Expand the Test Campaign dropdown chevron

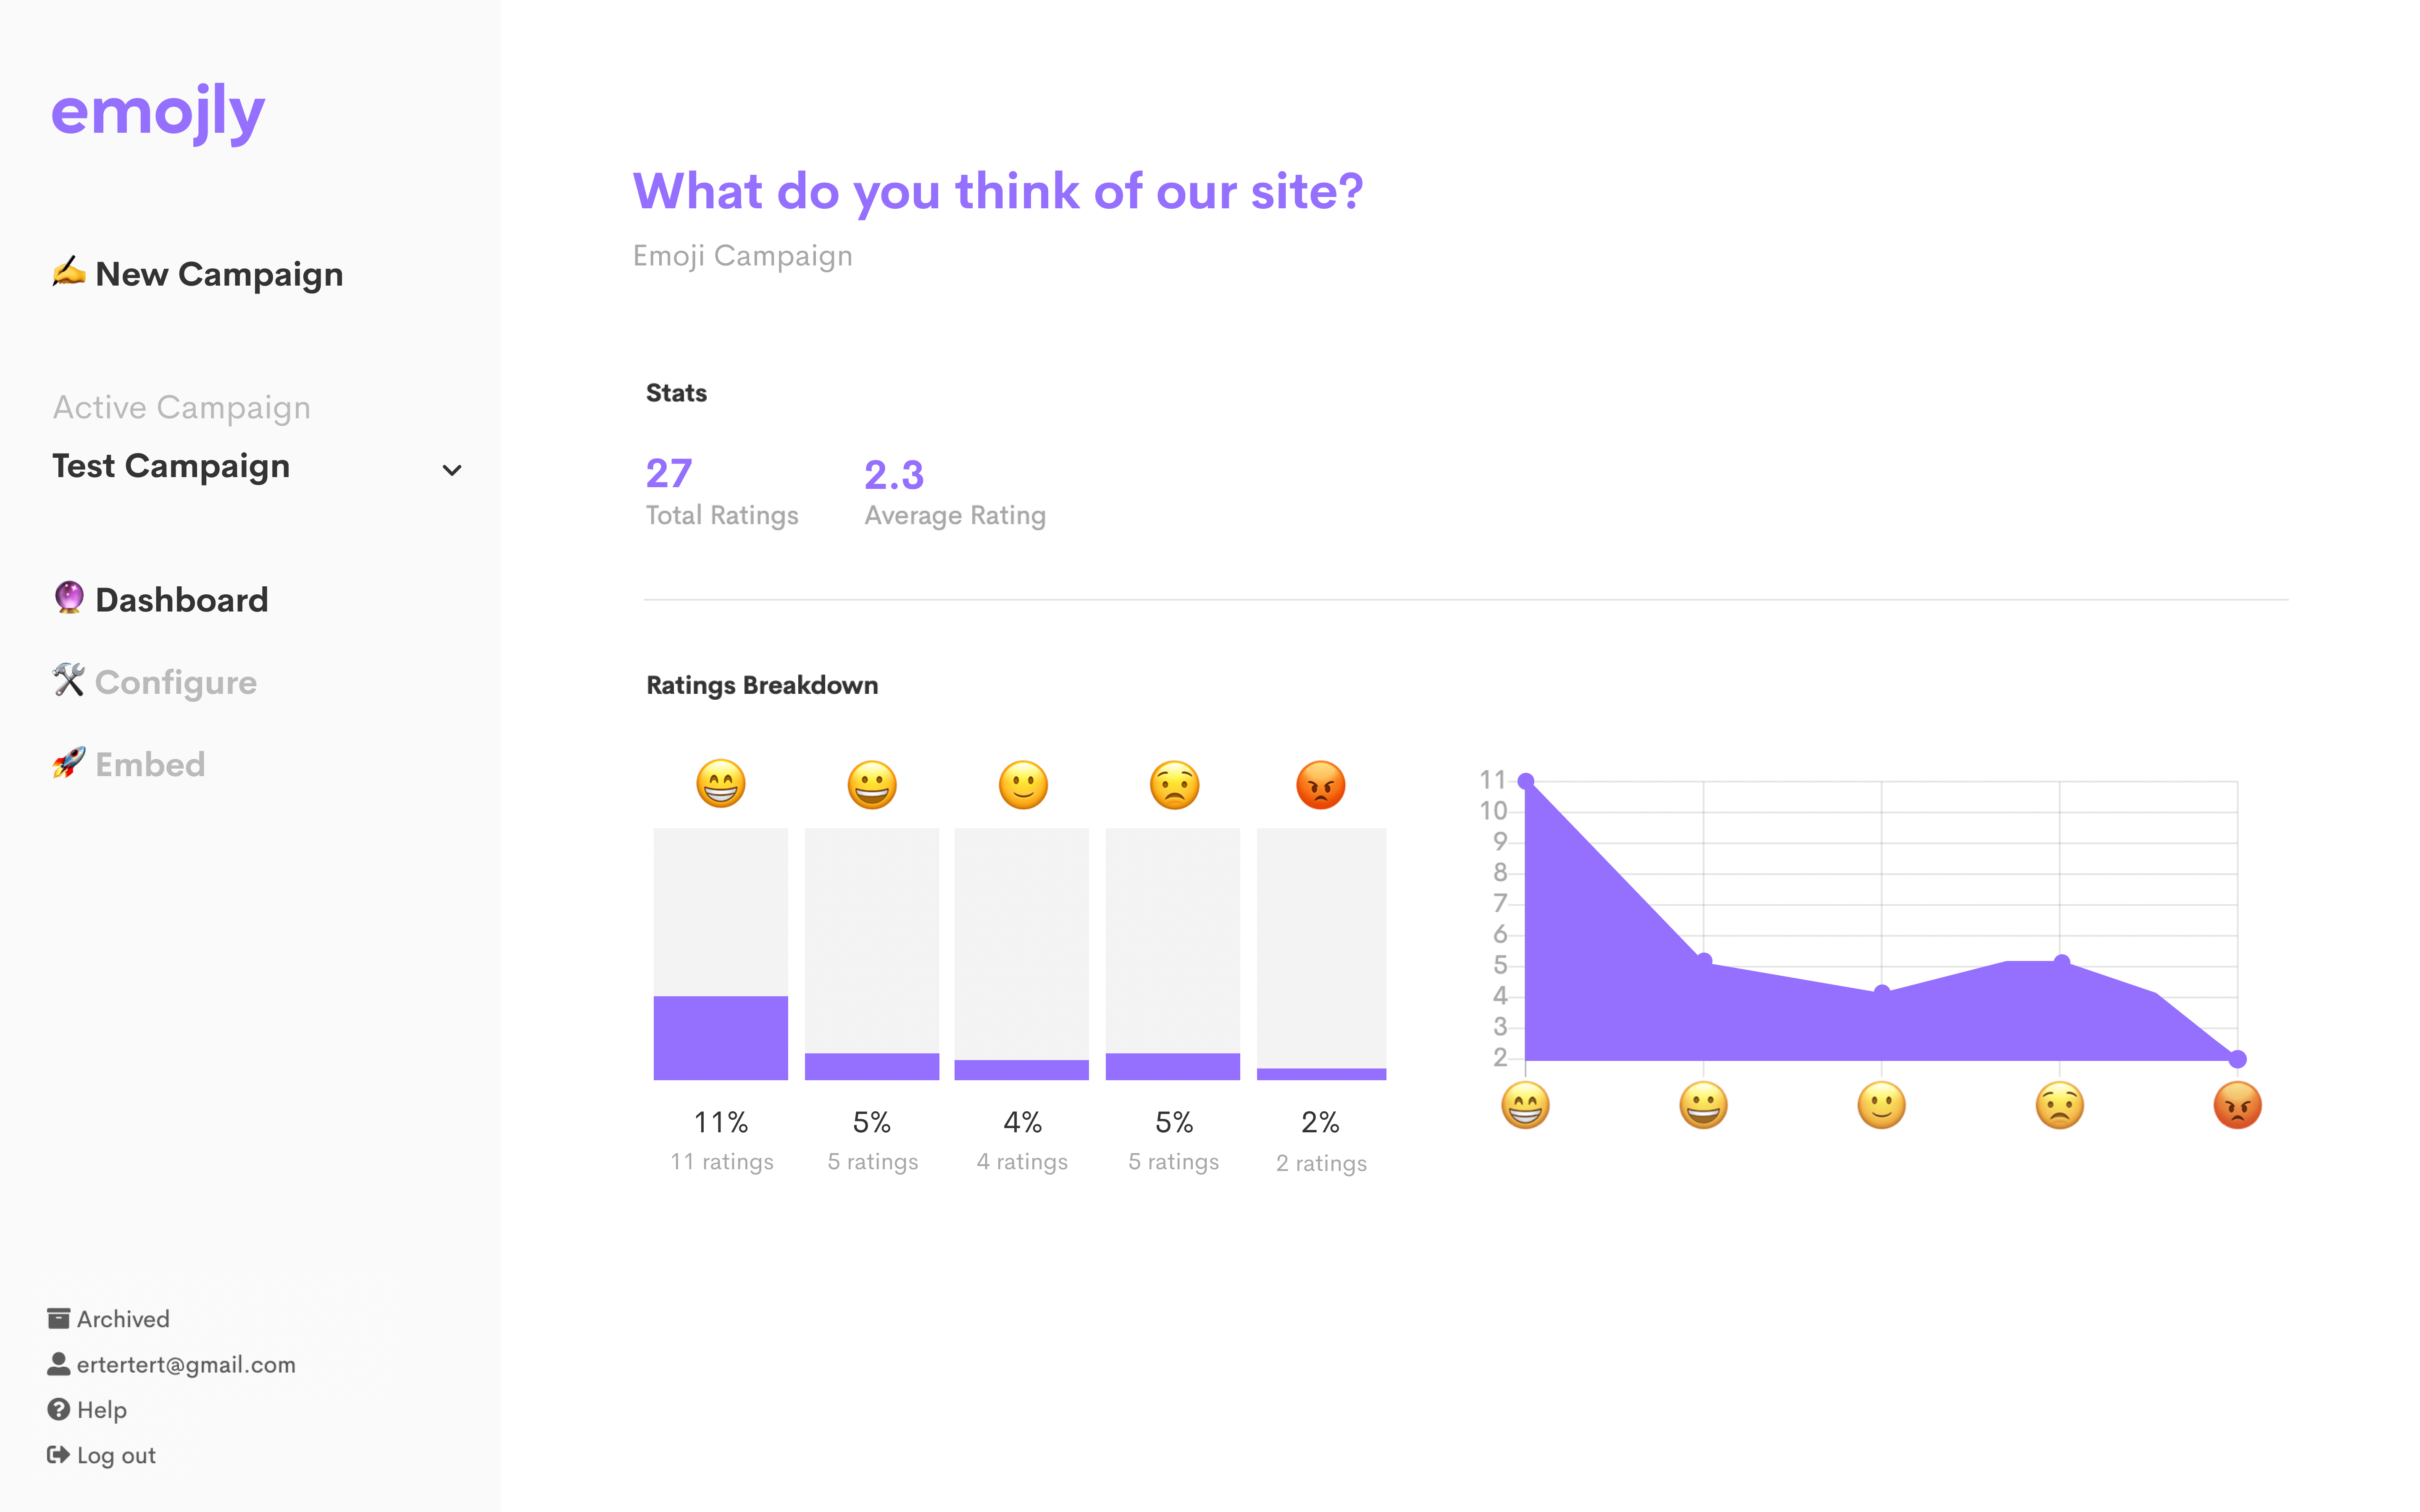click(x=452, y=470)
